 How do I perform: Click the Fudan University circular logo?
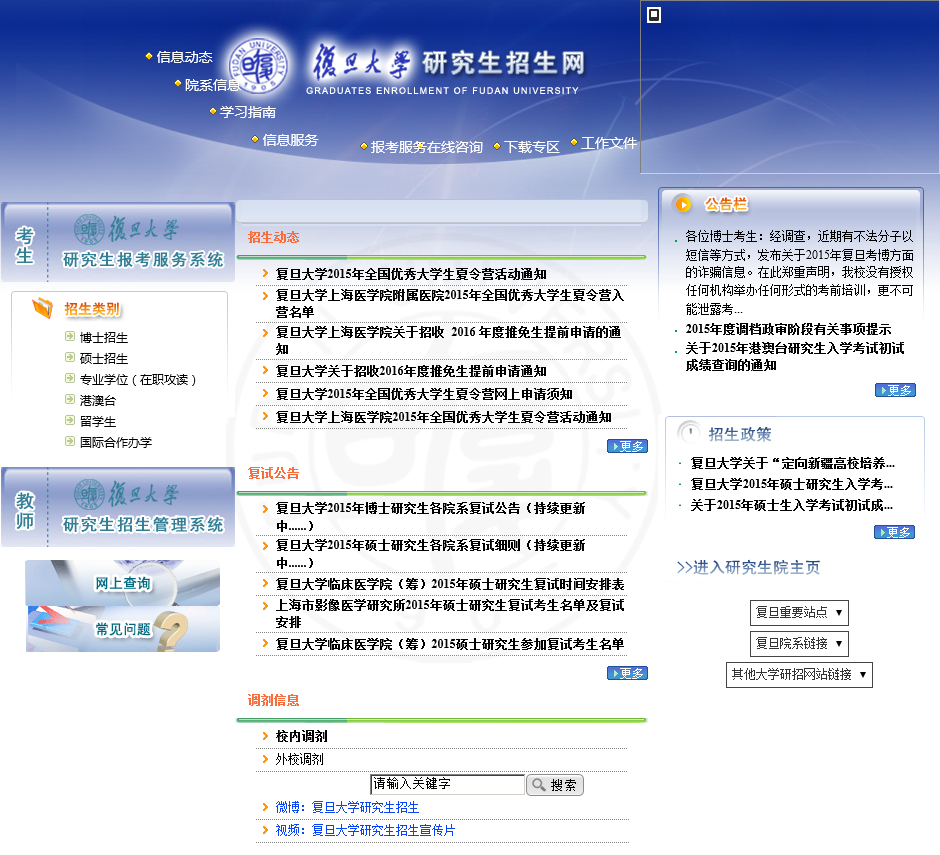click(x=259, y=66)
